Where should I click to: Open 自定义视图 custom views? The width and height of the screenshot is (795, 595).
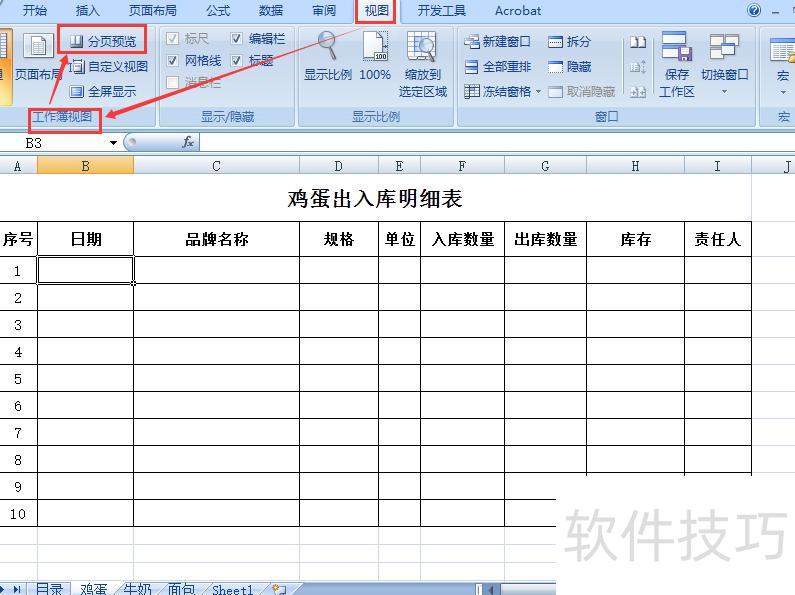point(109,66)
